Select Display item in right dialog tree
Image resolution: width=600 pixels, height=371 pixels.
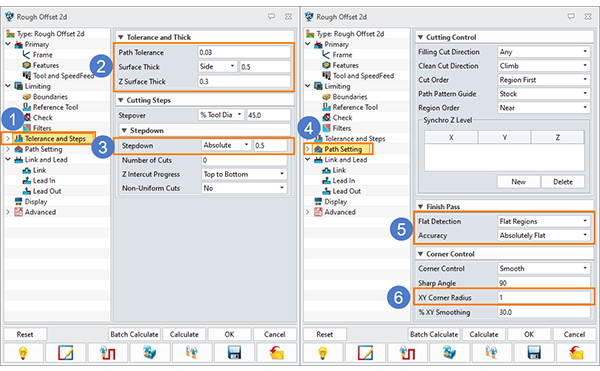point(335,202)
